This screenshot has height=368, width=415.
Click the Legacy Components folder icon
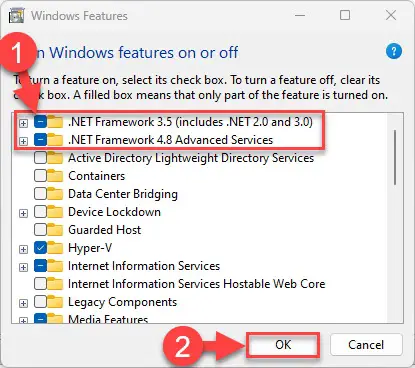55,302
